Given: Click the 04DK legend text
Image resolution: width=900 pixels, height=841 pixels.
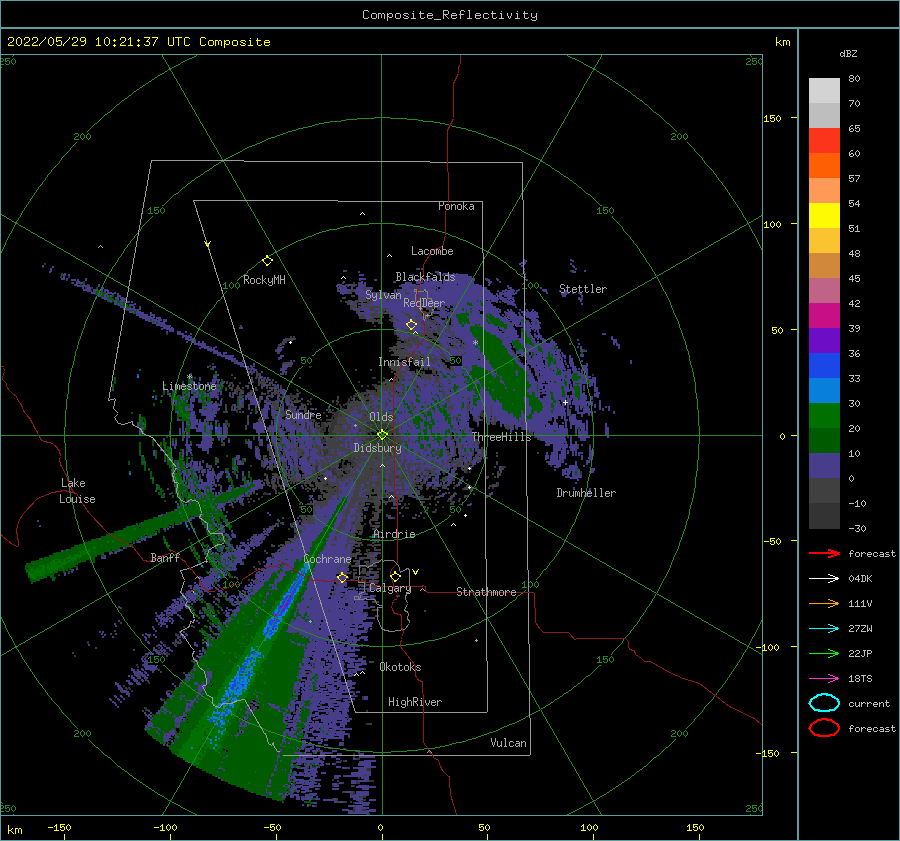Looking at the screenshot, I should click(860, 579).
